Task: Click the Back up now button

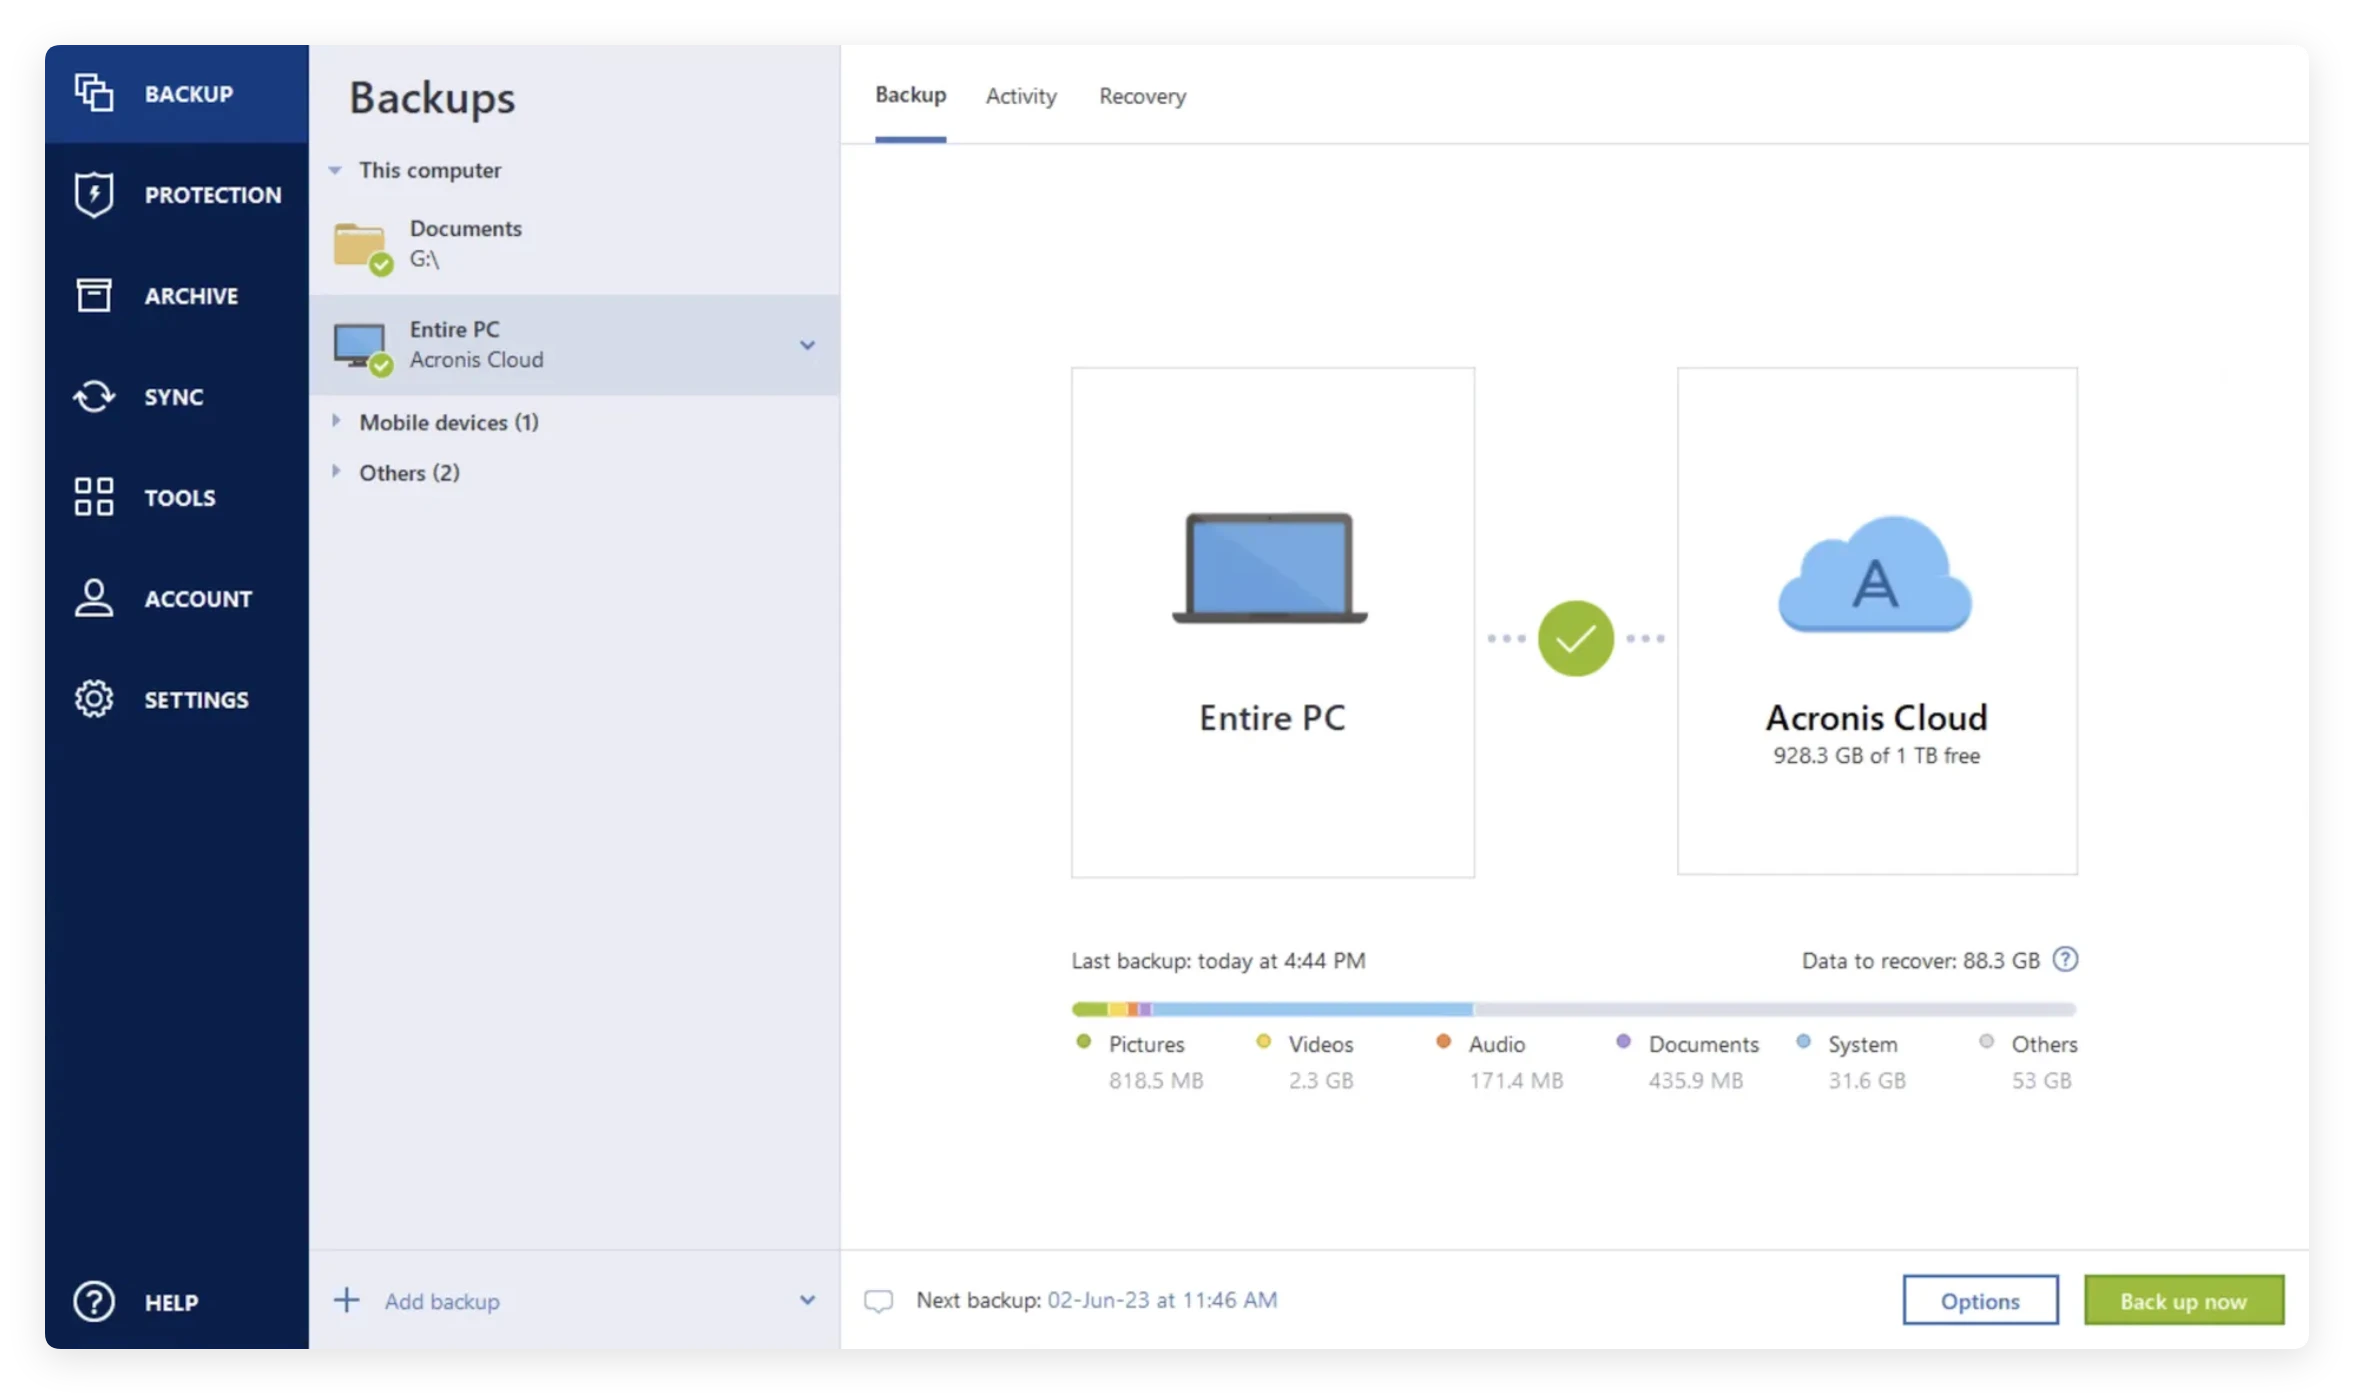Action: (2184, 1300)
